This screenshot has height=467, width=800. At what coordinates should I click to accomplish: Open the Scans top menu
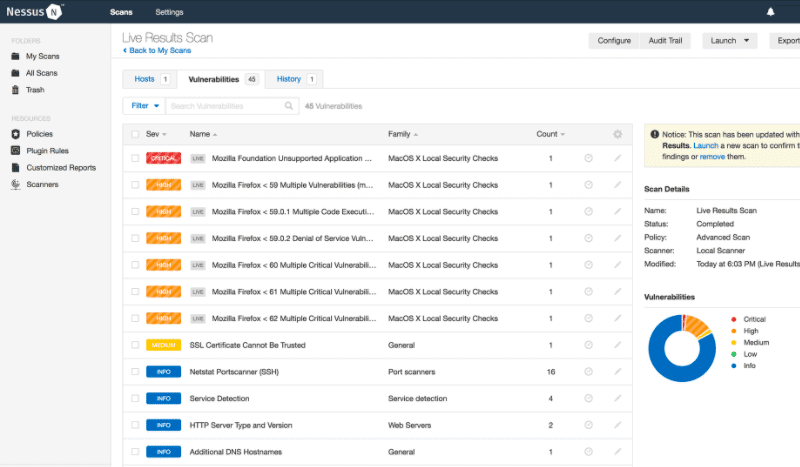(121, 12)
